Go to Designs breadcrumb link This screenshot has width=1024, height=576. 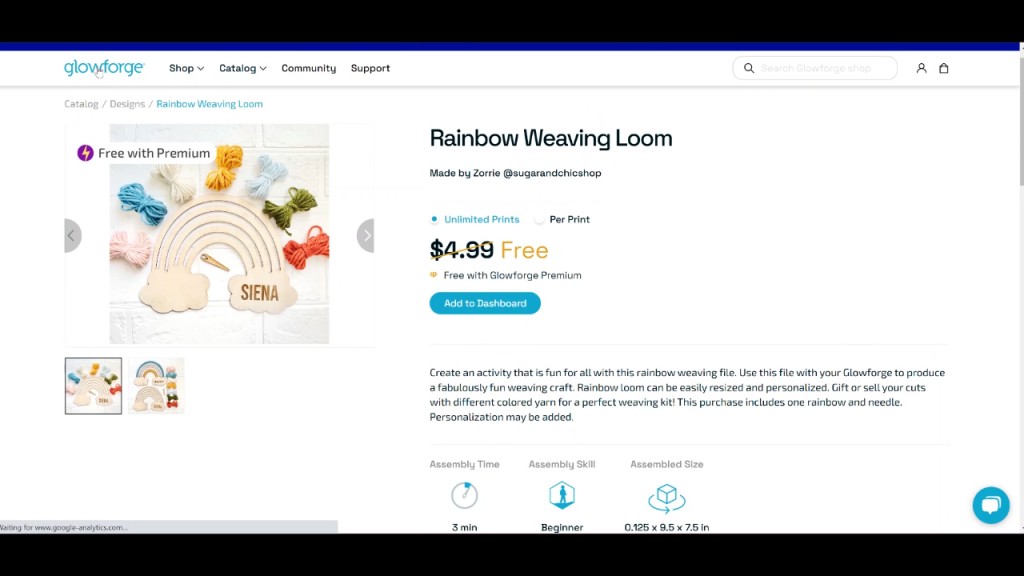point(127,104)
